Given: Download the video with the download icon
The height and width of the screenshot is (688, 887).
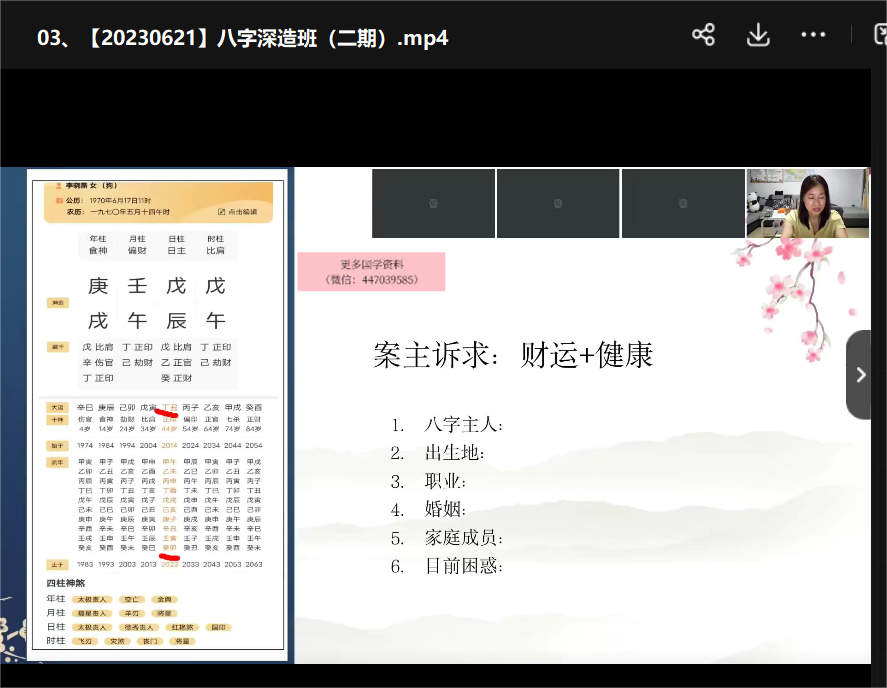Looking at the screenshot, I should [x=758, y=35].
